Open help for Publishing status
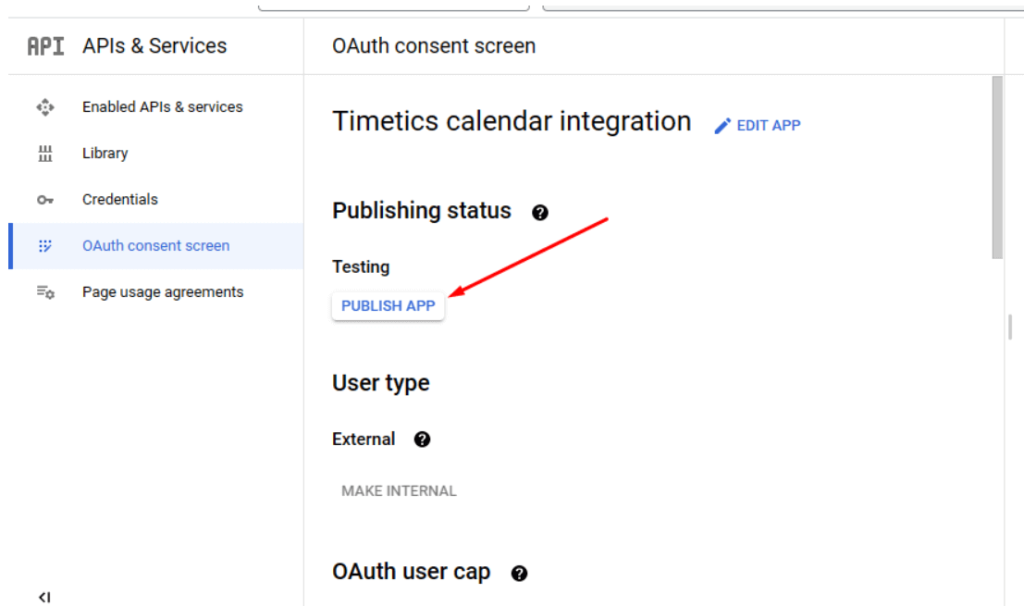Screen dimensions: 1024x606 540,212
